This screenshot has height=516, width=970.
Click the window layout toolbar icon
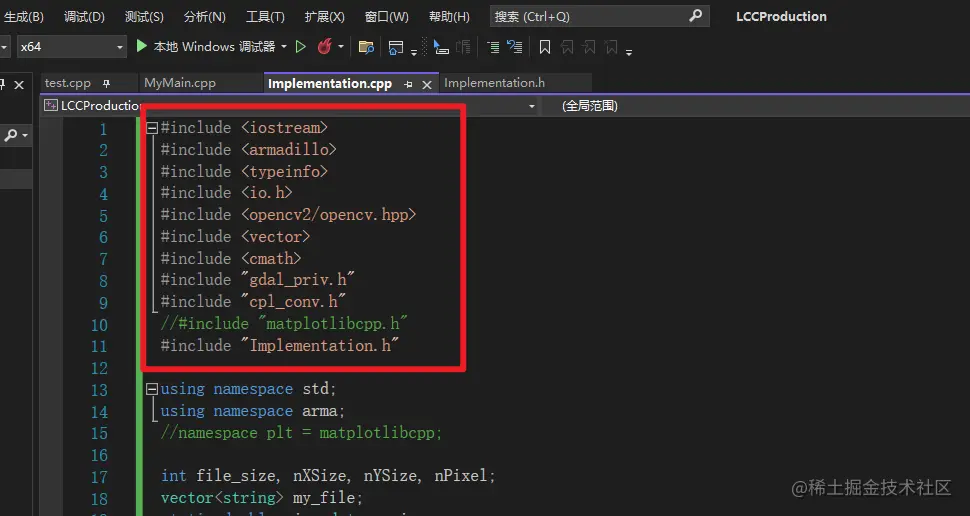pos(396,47)
